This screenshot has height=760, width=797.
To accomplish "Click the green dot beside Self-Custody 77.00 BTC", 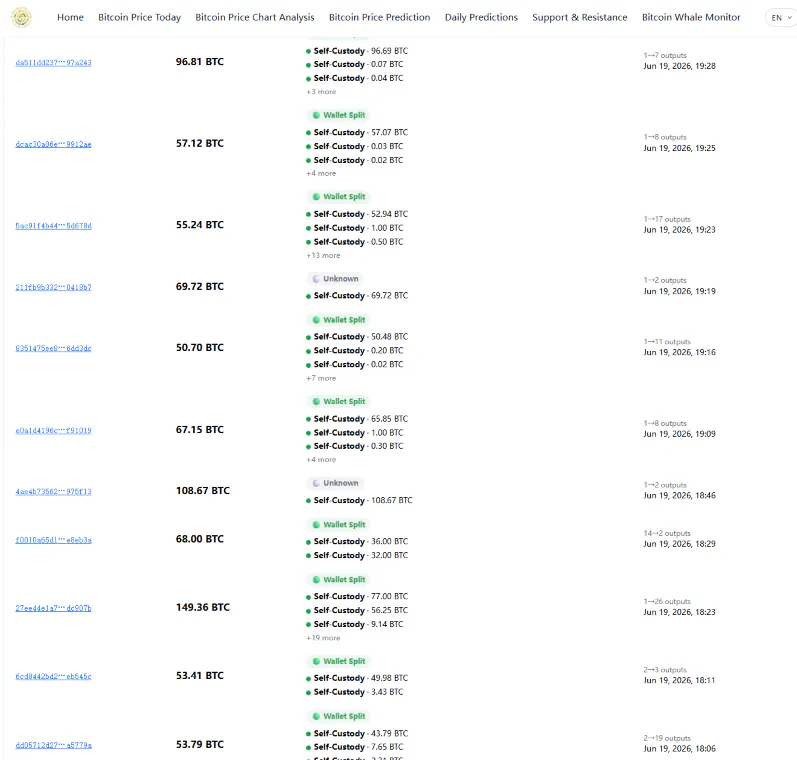I will 308,597.
